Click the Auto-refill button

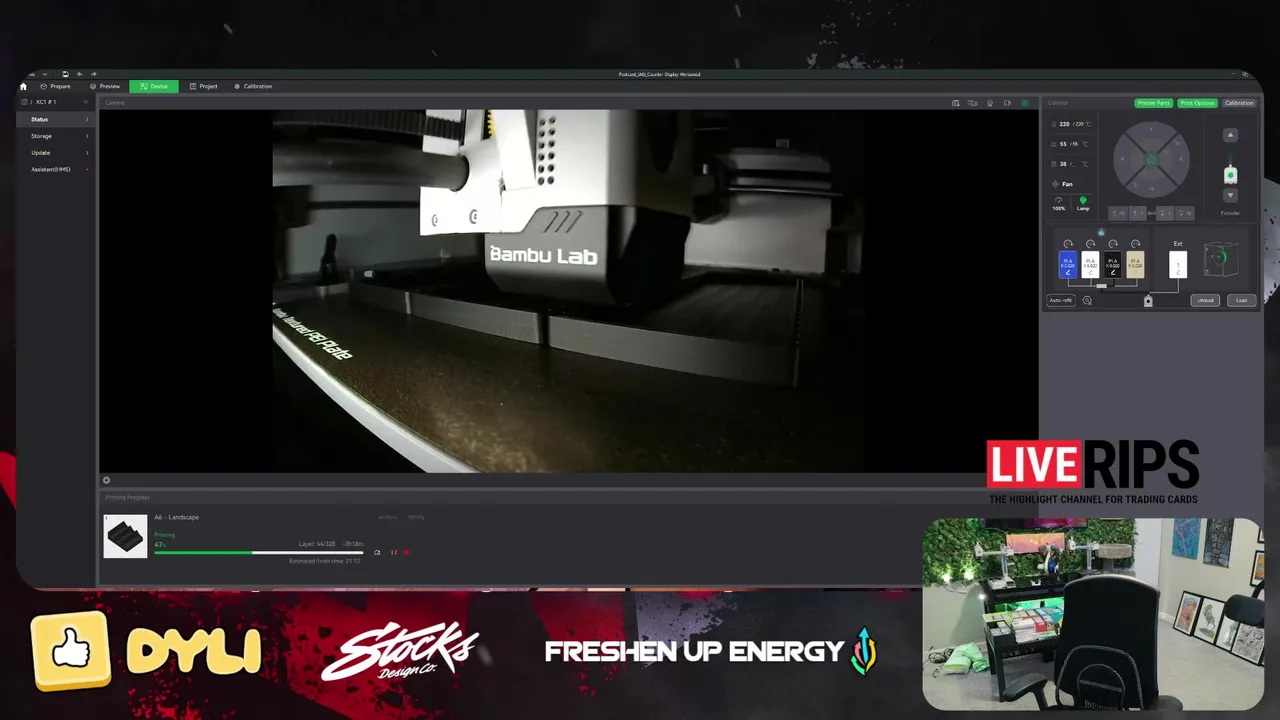(x=1061, y=300)
